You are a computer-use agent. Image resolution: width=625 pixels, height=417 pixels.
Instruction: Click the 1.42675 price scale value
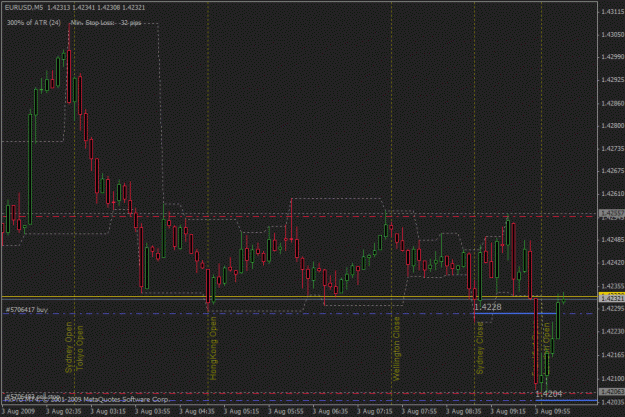pyautogui.click(x=613, y=171)
